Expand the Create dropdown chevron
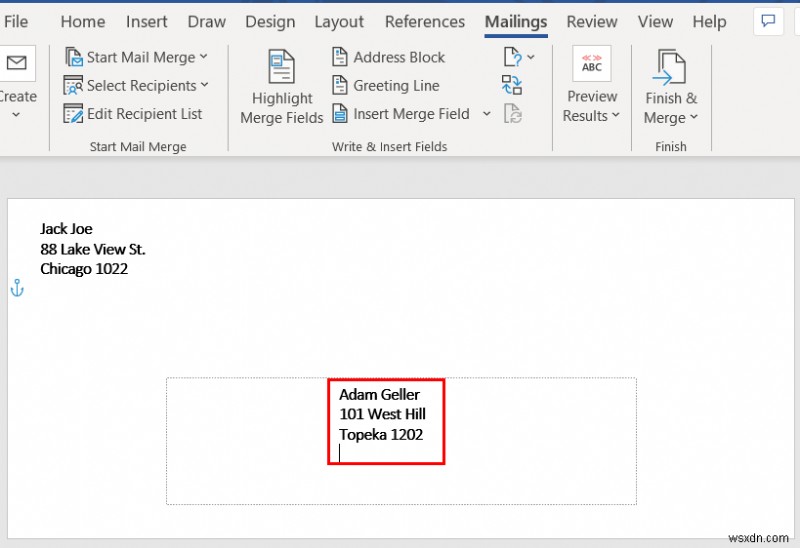This screenshot has height=548, width=800. 16,115
